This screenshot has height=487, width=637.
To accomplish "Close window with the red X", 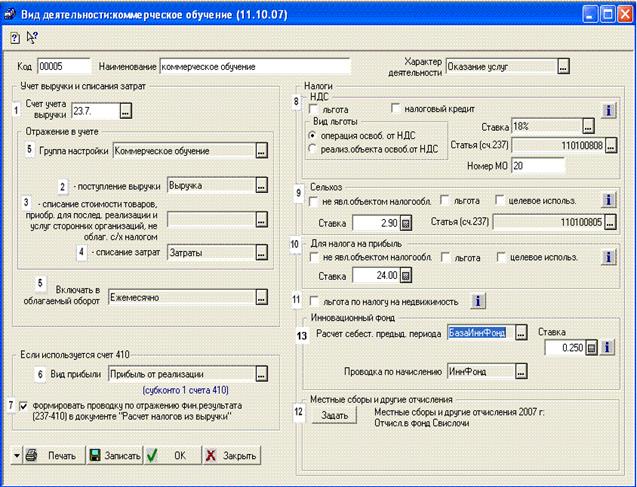I will [x=626, y=15].
